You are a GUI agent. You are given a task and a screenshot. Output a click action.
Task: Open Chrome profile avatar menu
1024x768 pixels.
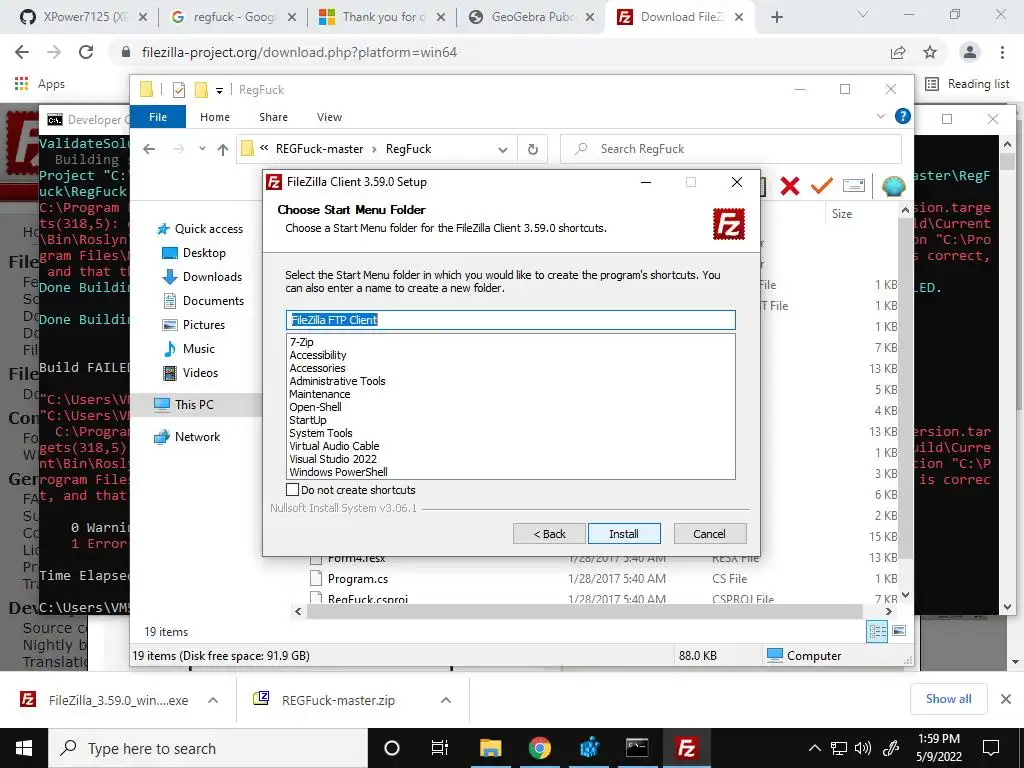coord(970,52)
